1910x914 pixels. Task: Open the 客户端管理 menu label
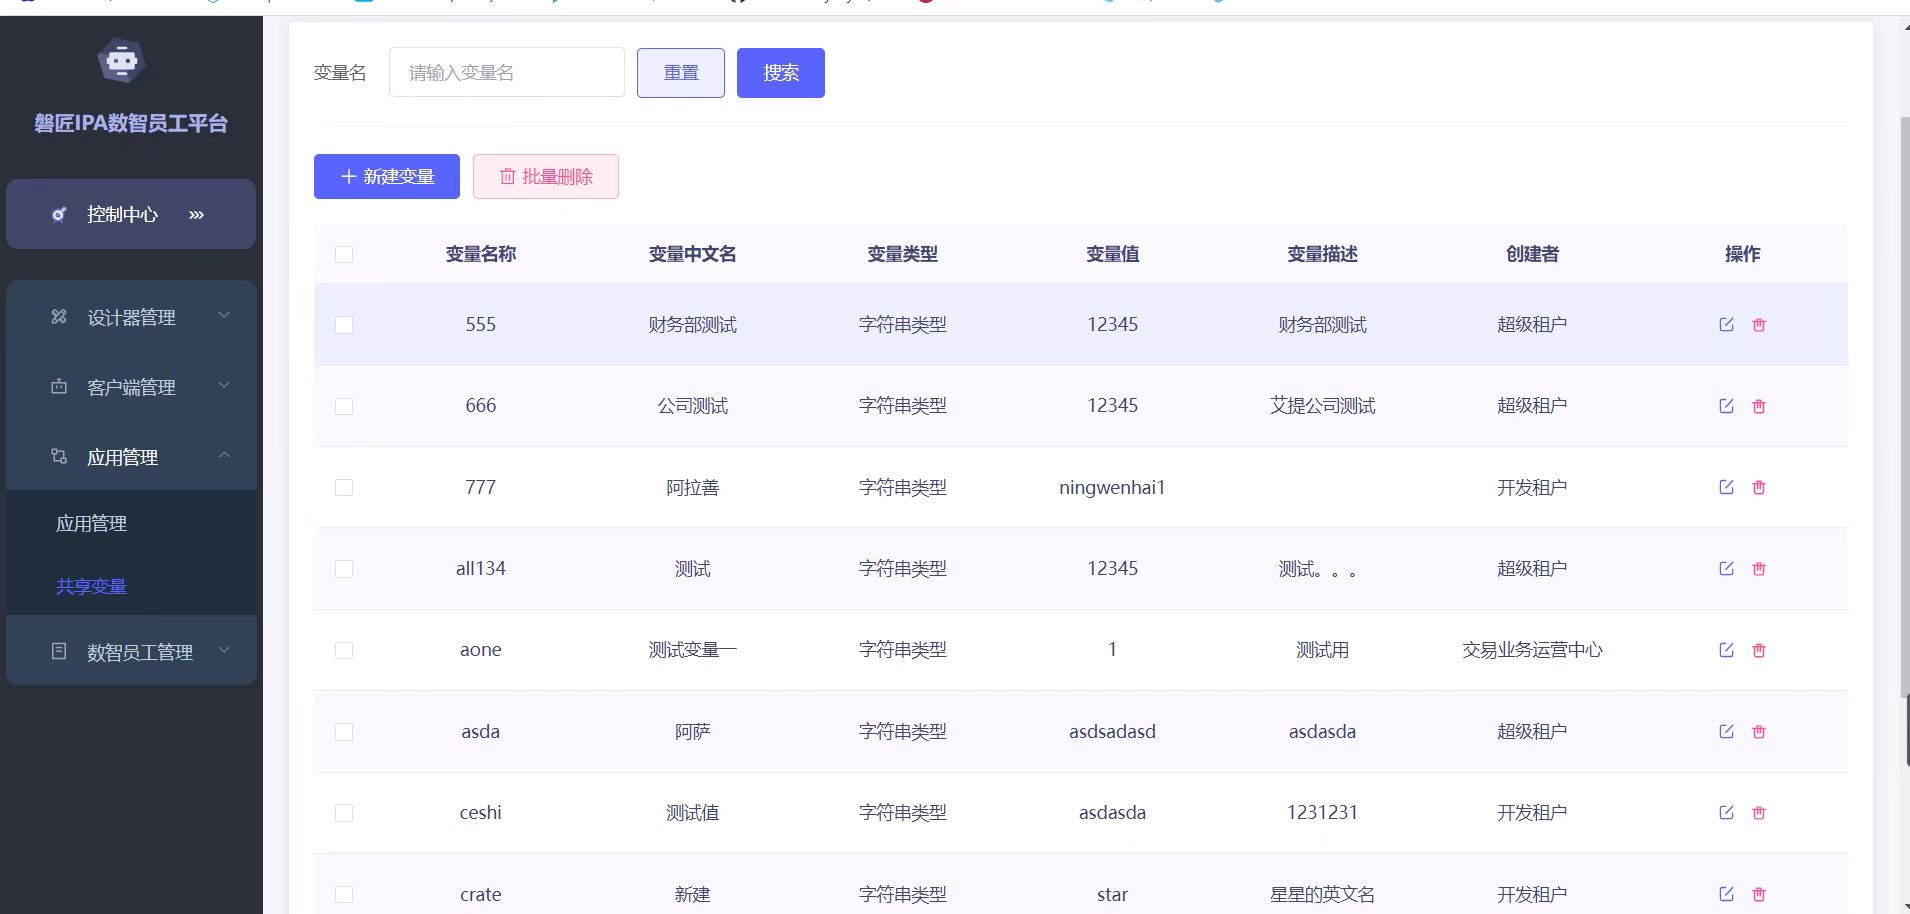click(131, 388)
